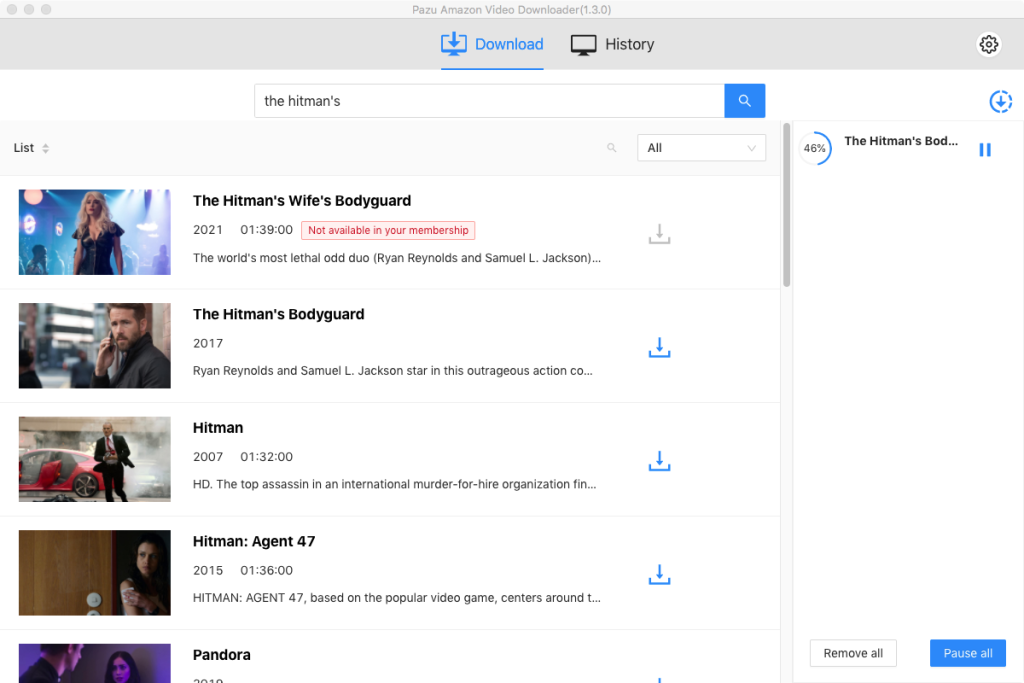
Task: Click the blue search magnifier button
Action: (744, 101)
